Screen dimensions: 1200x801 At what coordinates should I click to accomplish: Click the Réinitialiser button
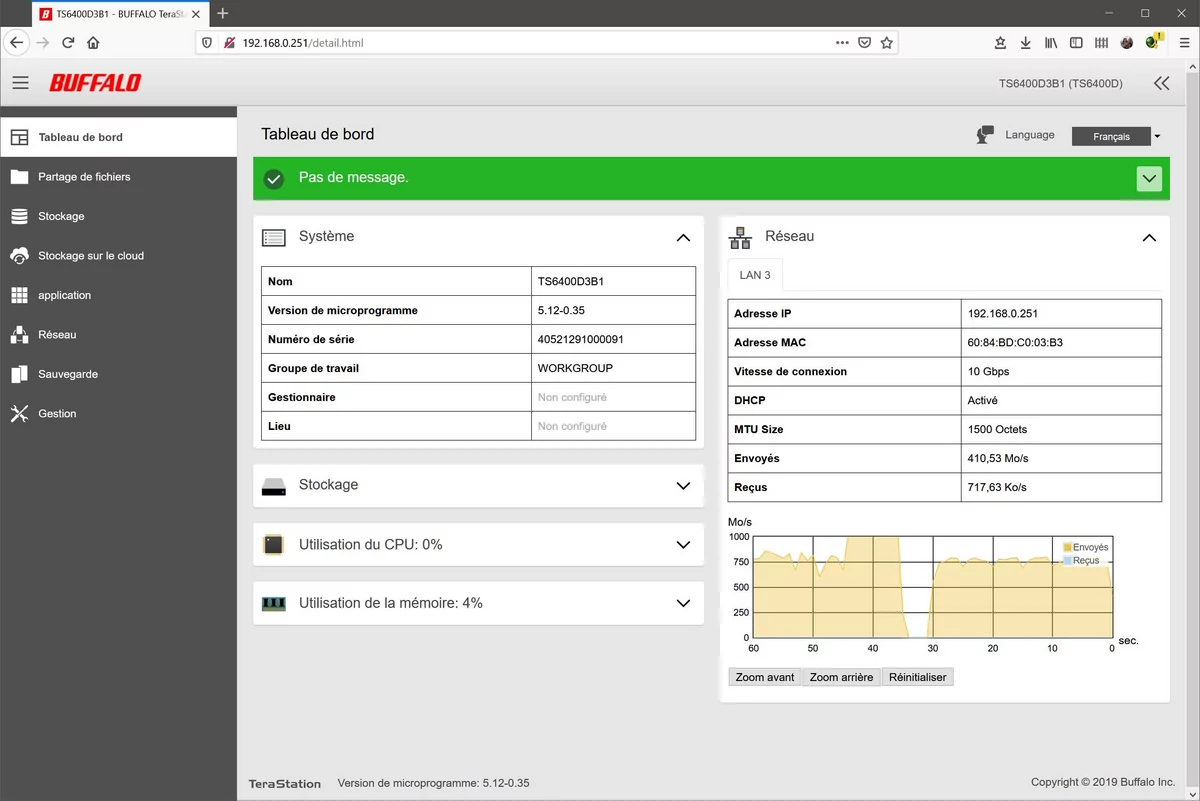(x=918, y=677)
